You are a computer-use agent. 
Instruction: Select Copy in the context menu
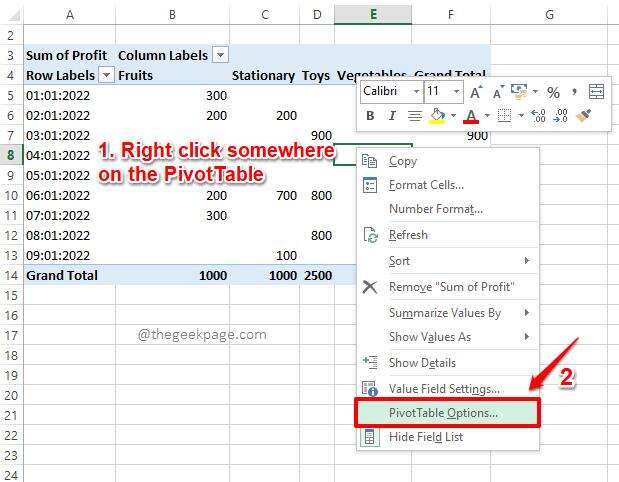tap(403, 161)
